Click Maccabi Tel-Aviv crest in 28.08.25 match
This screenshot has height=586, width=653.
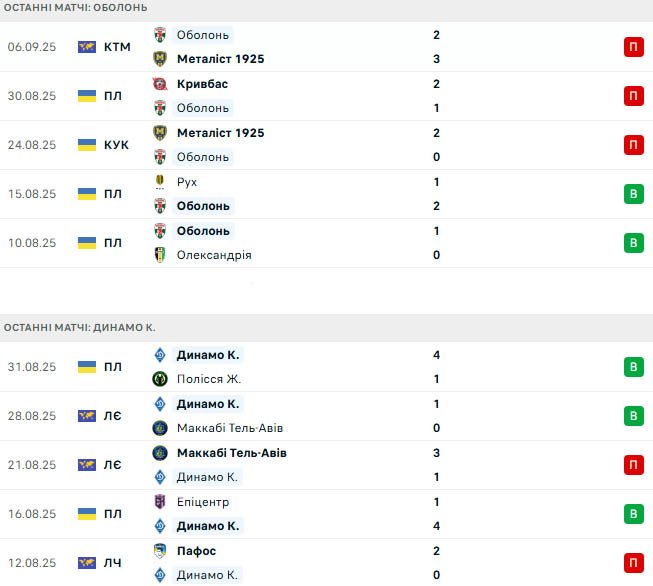160,428
